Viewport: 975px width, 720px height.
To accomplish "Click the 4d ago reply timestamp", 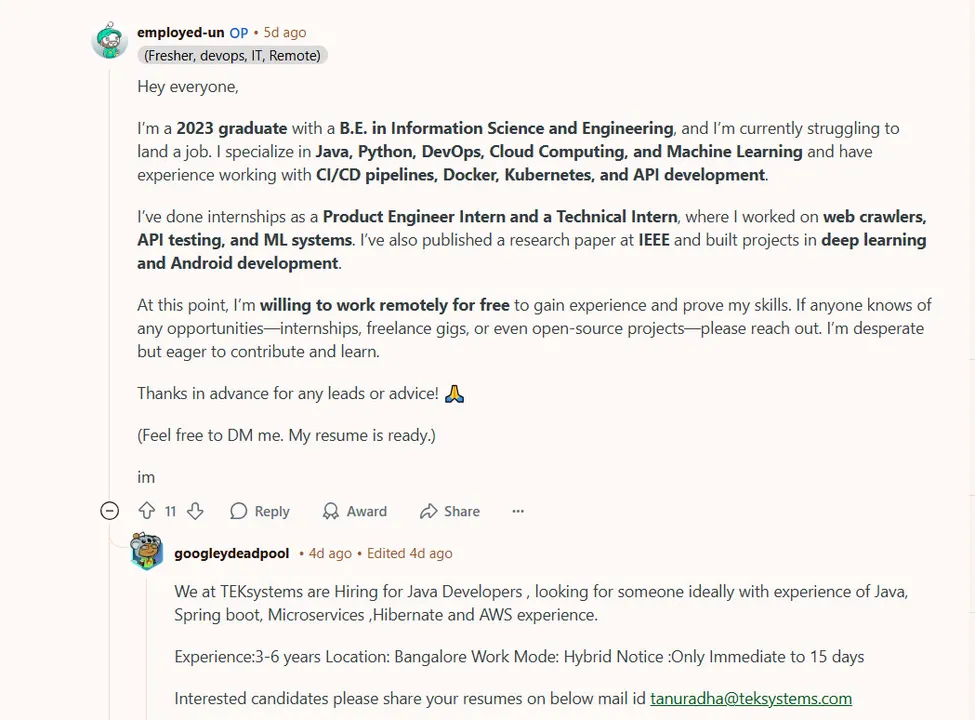I will click(x=330, y=553).
